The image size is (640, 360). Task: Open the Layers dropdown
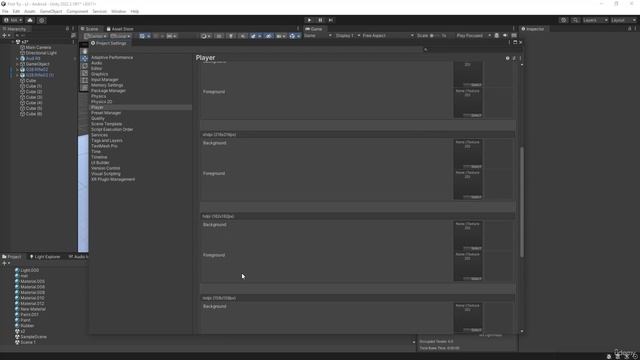click(x=595, y=20)
